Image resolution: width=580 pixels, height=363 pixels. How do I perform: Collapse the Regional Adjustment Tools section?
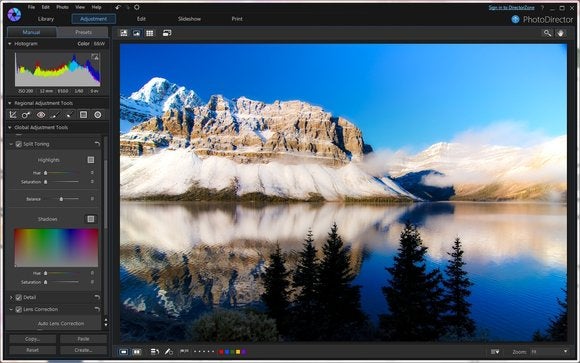click(10, 103)
